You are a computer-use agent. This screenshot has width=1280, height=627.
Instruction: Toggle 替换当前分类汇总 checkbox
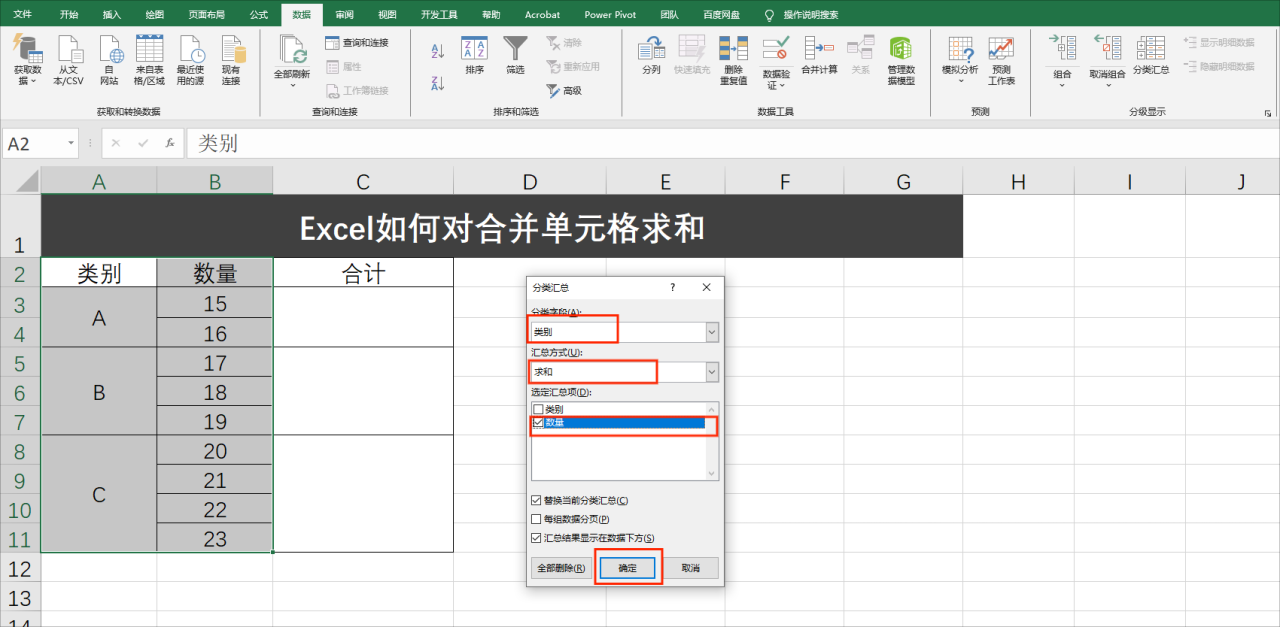(x=536, y=500)
